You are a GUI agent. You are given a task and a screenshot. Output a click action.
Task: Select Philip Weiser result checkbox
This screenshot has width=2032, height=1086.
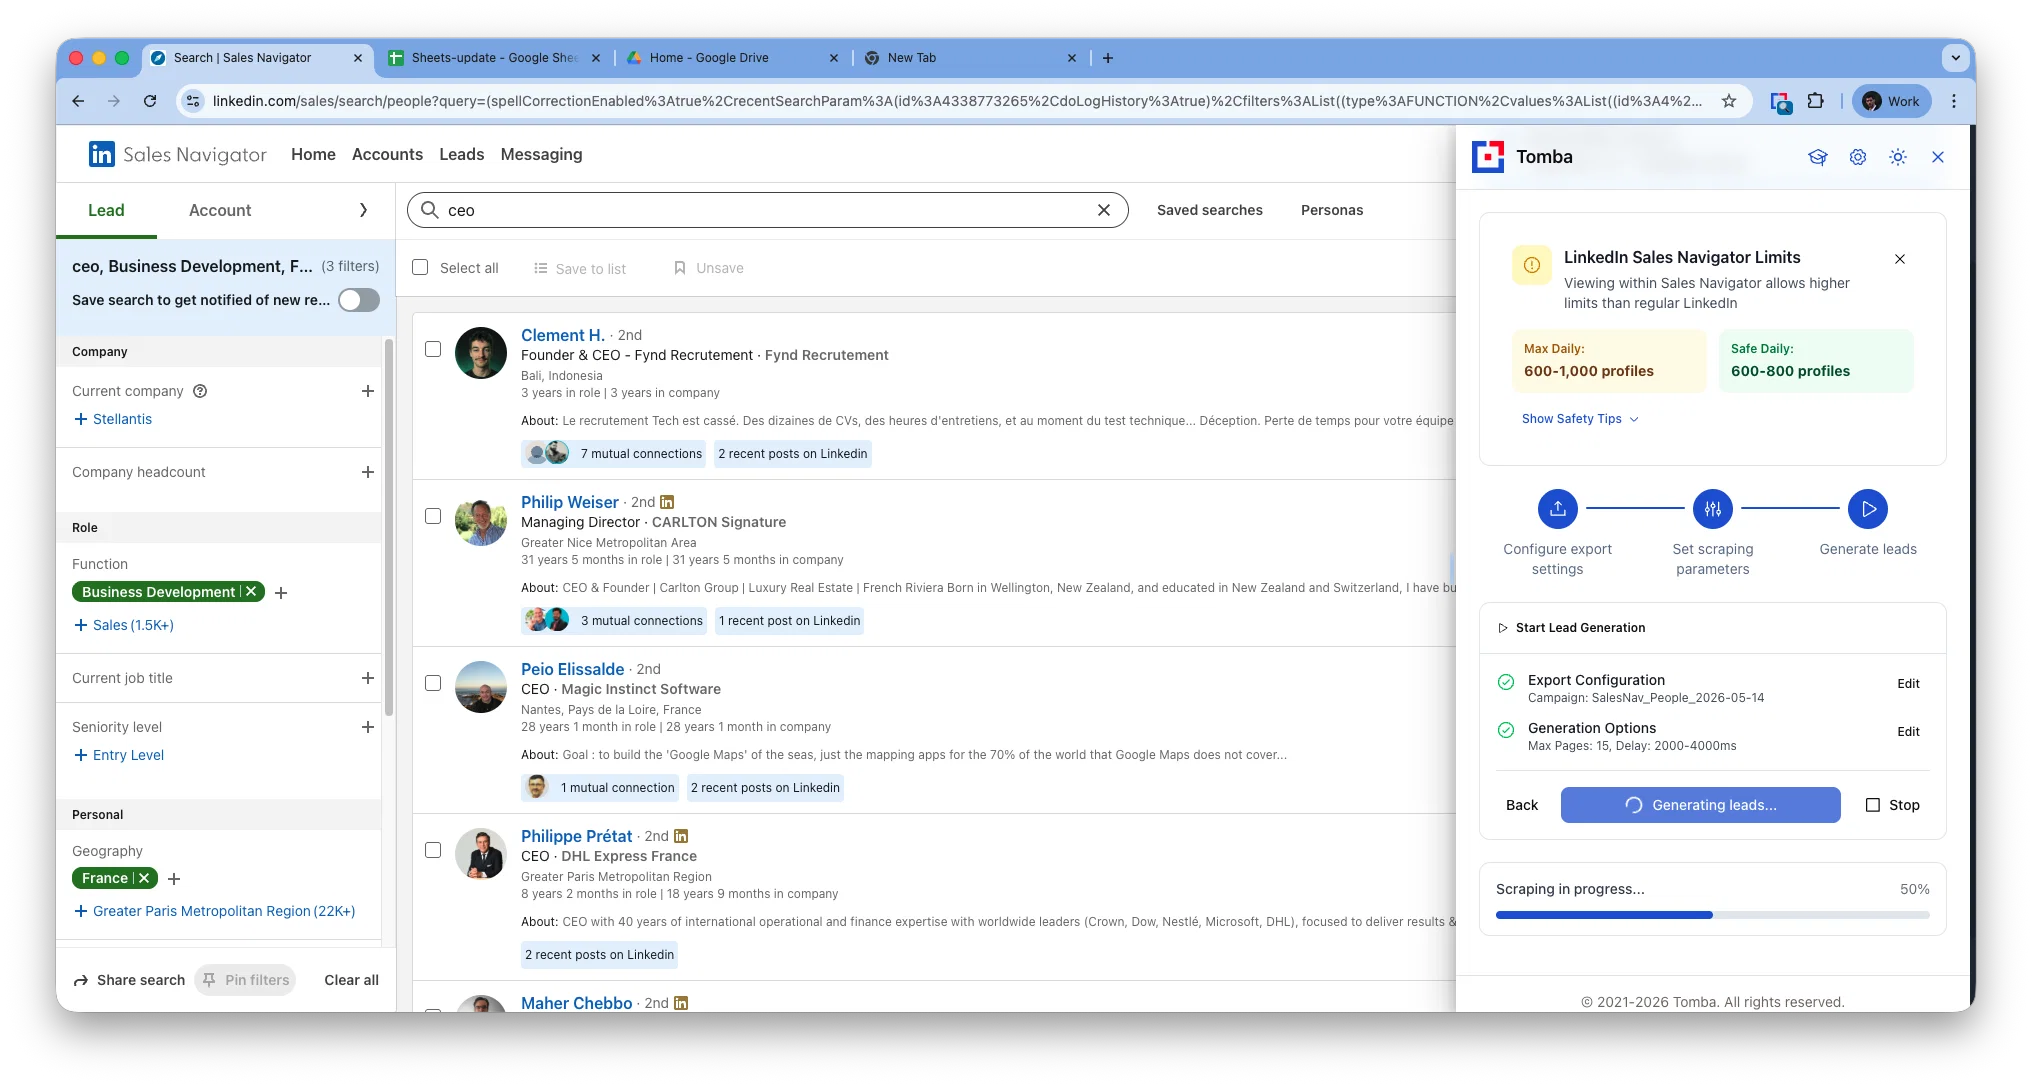click(x=433, y=516)
